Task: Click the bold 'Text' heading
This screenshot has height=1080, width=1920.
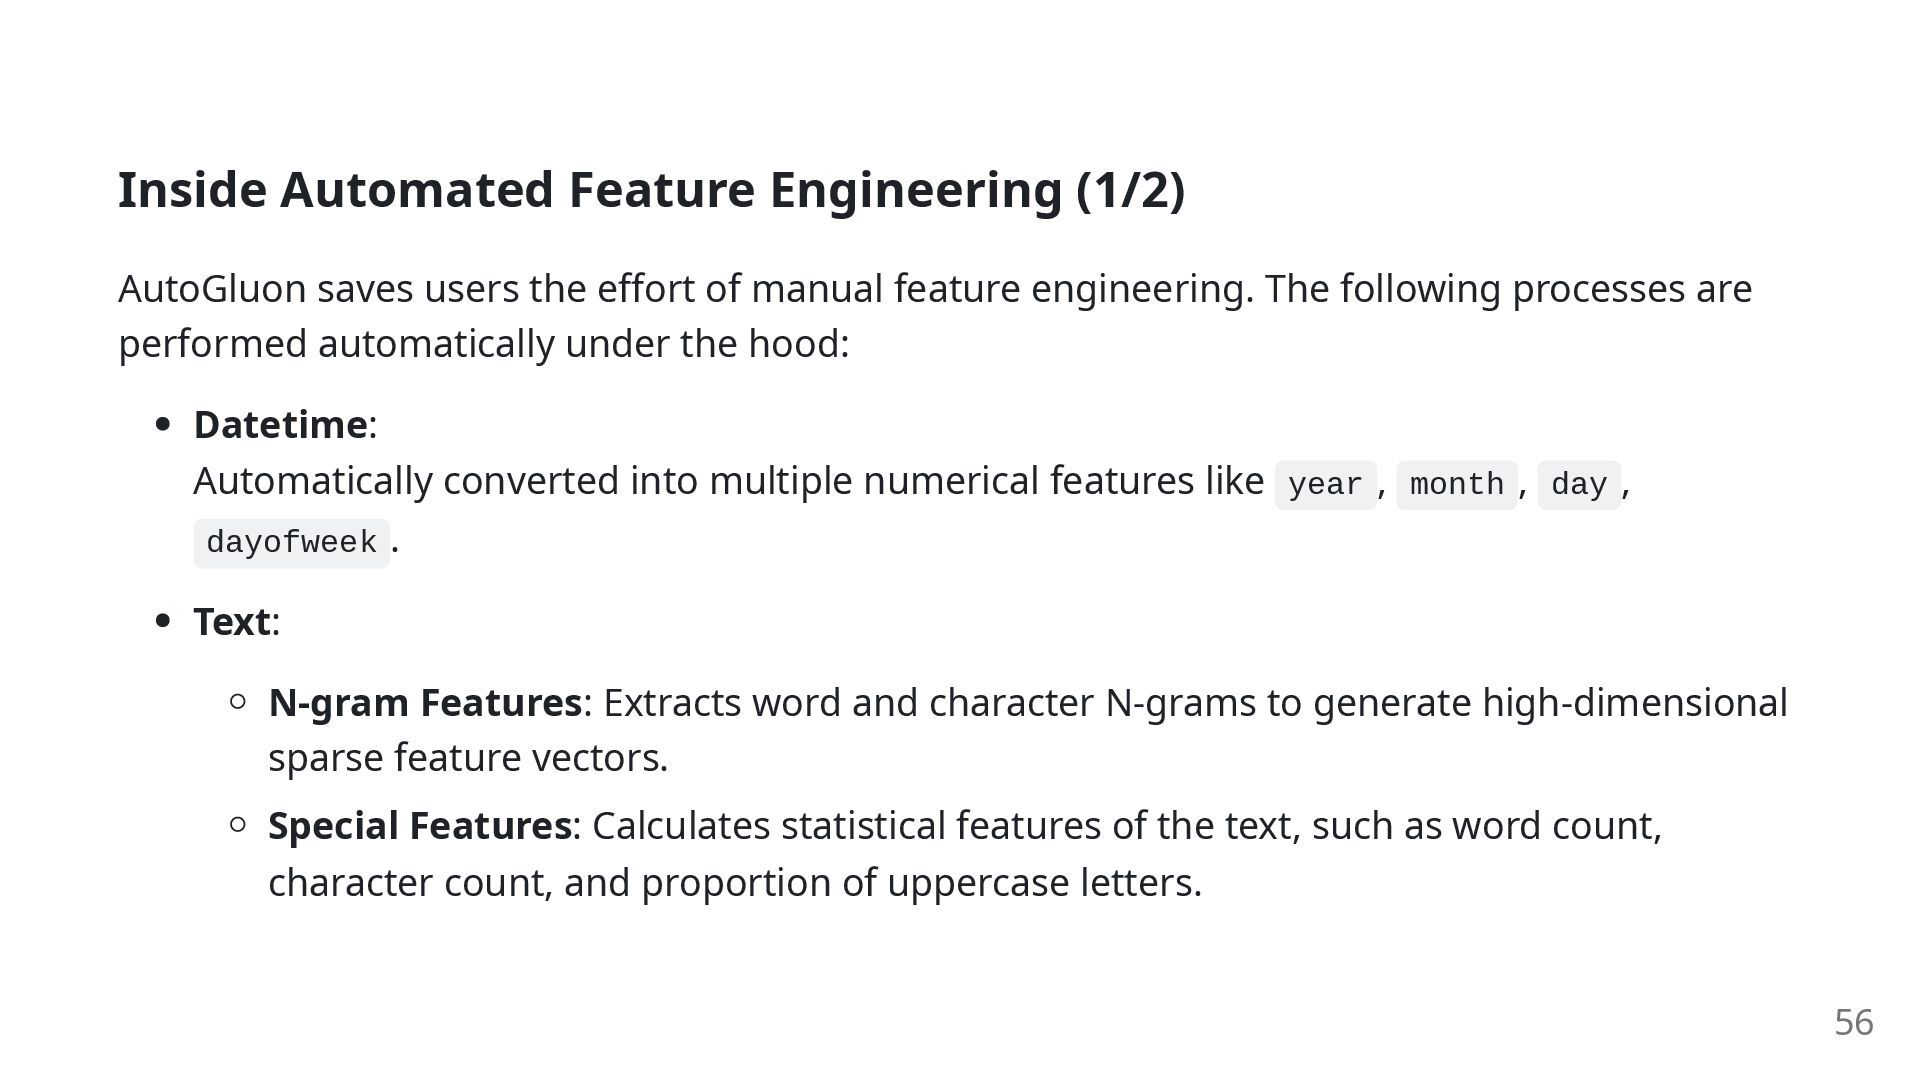Action: point(232,622)
